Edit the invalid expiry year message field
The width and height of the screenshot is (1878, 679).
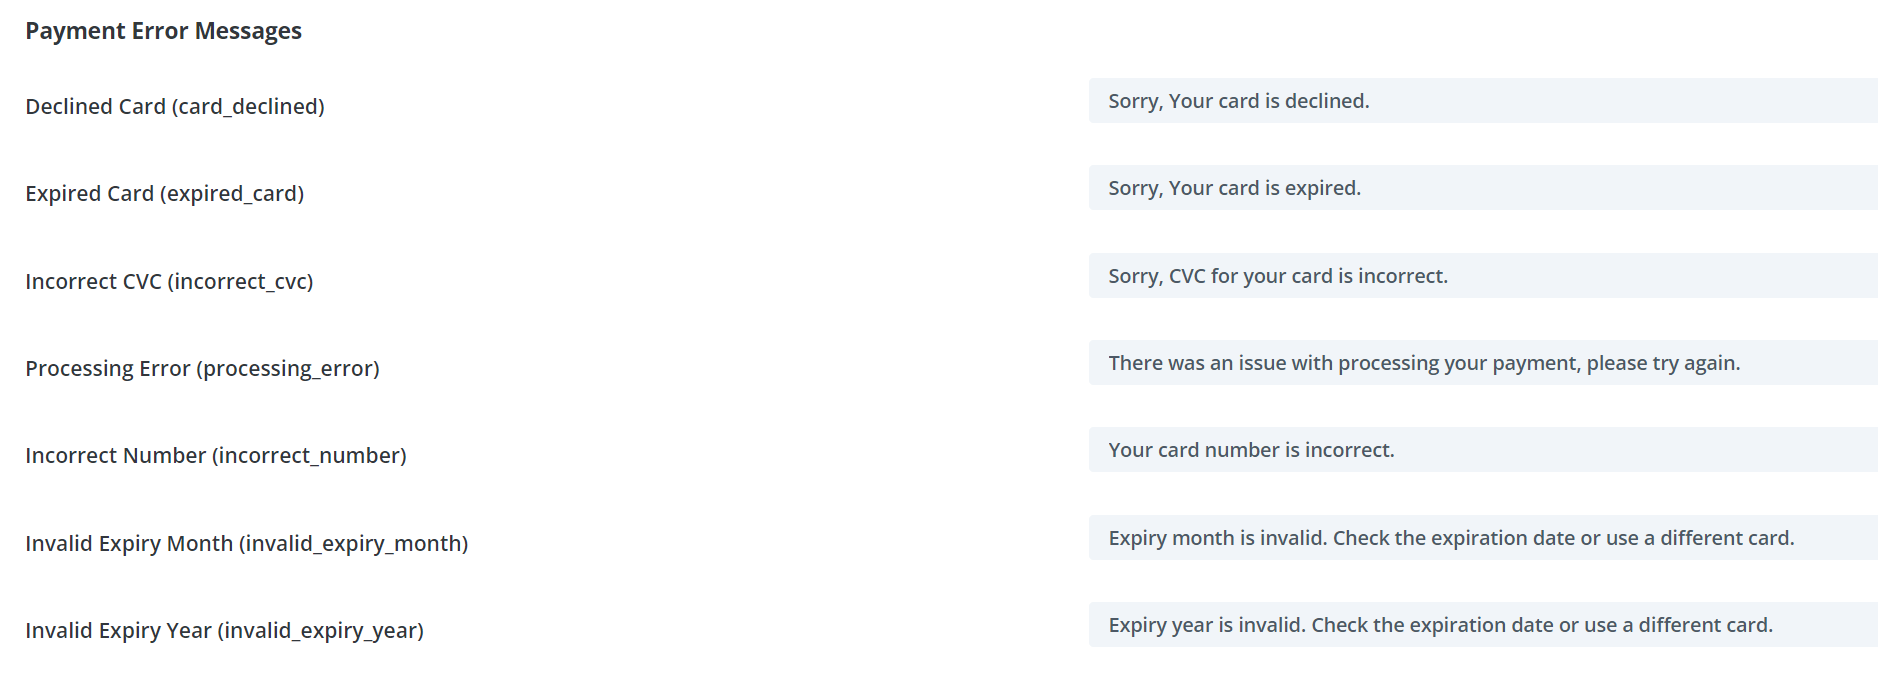1480,624
